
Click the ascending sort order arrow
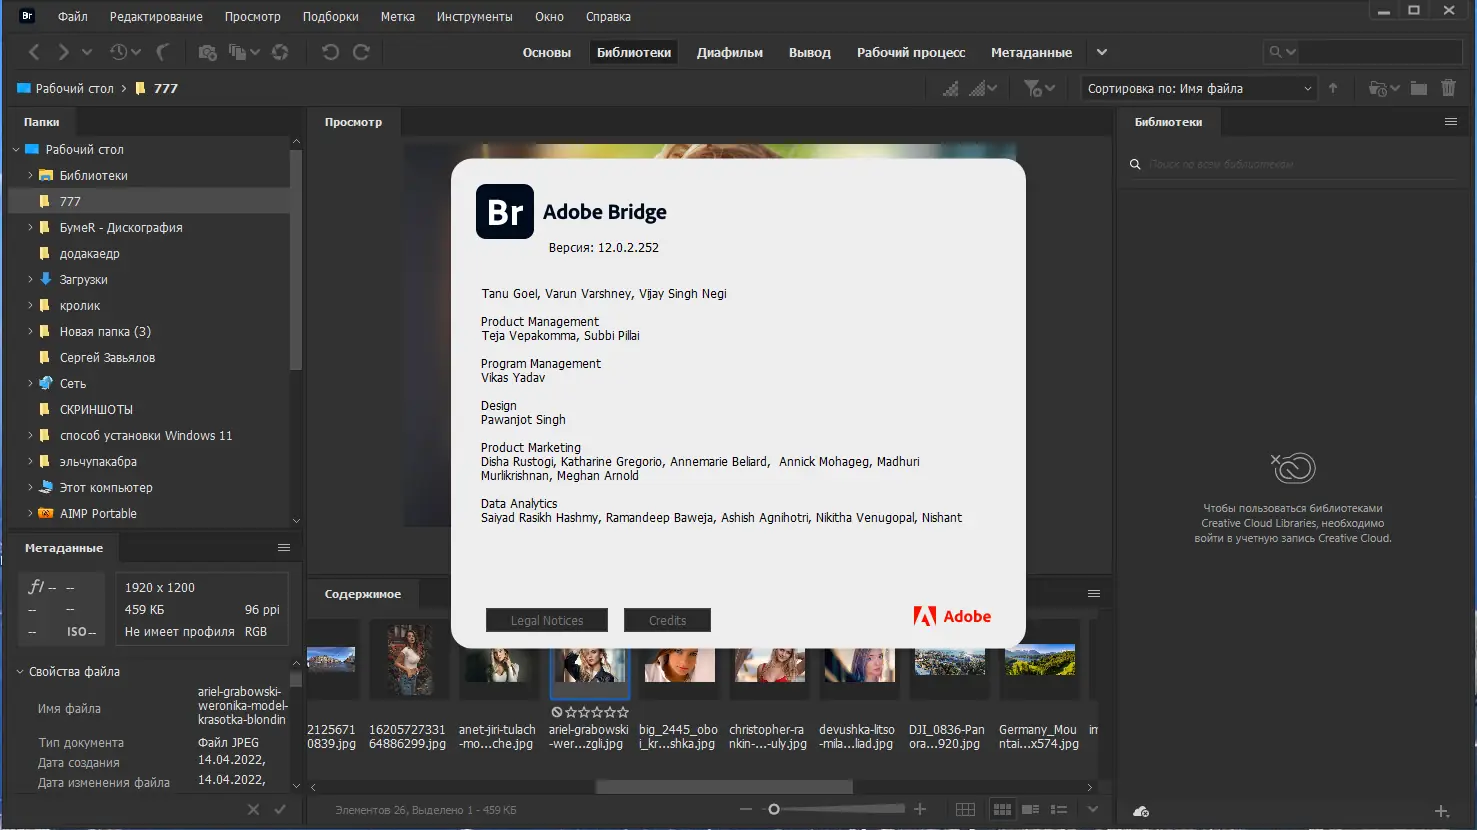click(x=1333, y=88)
